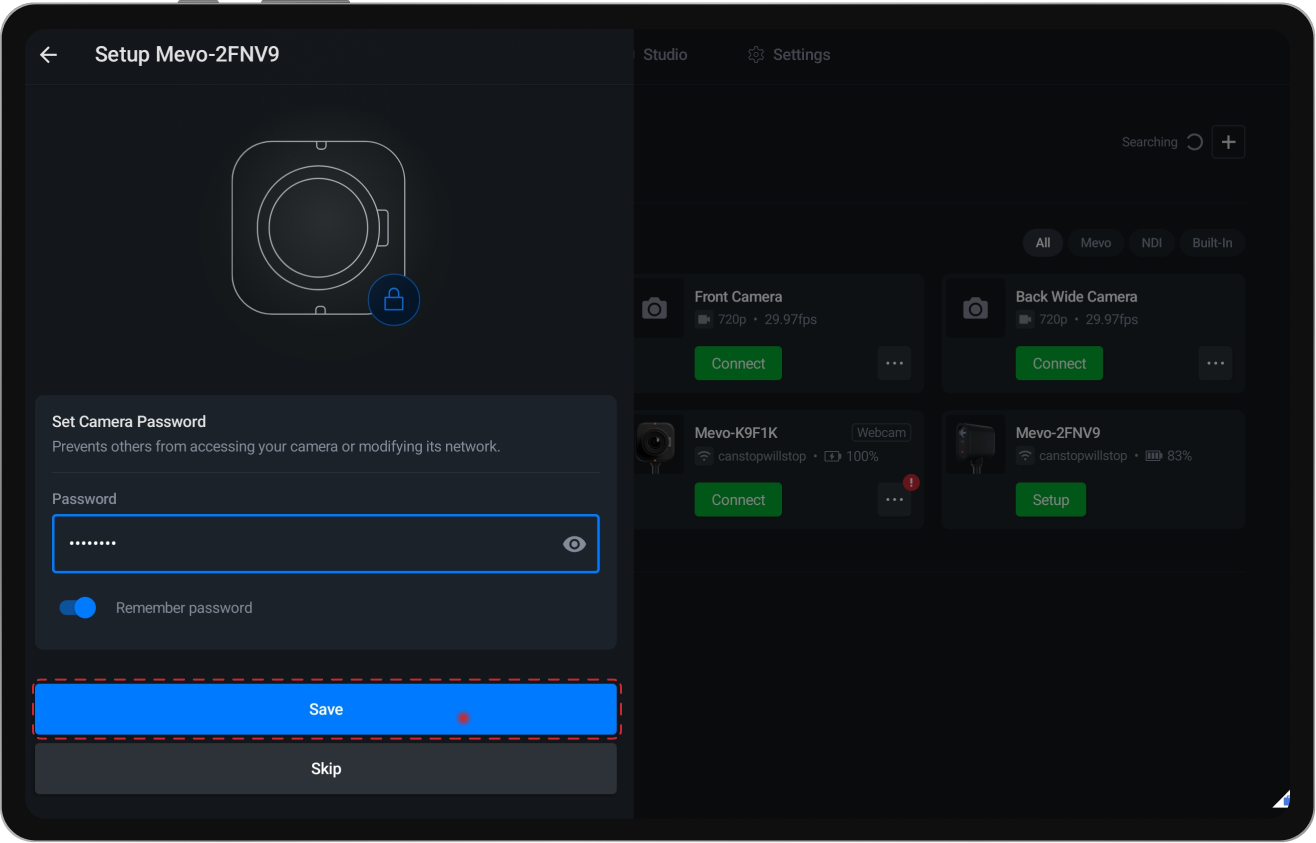Click the Set Camera Password heading
Image resolution: width=1316 pixels, height=843 pixels.
tap(129, 422)
